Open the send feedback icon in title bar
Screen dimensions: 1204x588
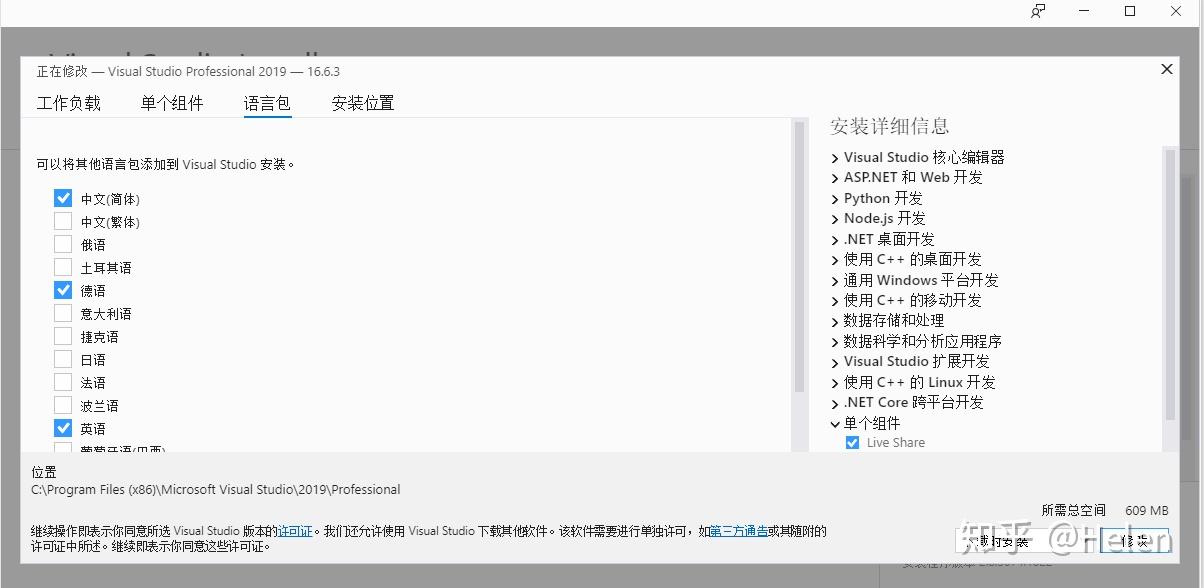coord(1039,11)
